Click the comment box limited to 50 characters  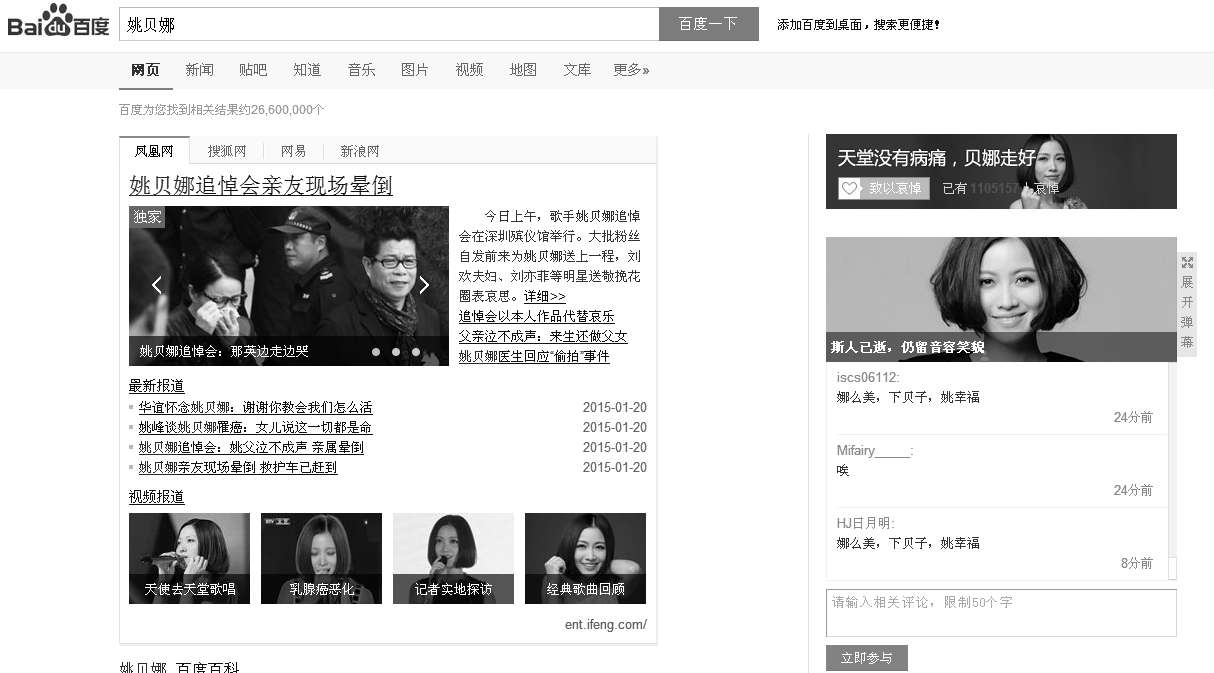coord(1001,613)
